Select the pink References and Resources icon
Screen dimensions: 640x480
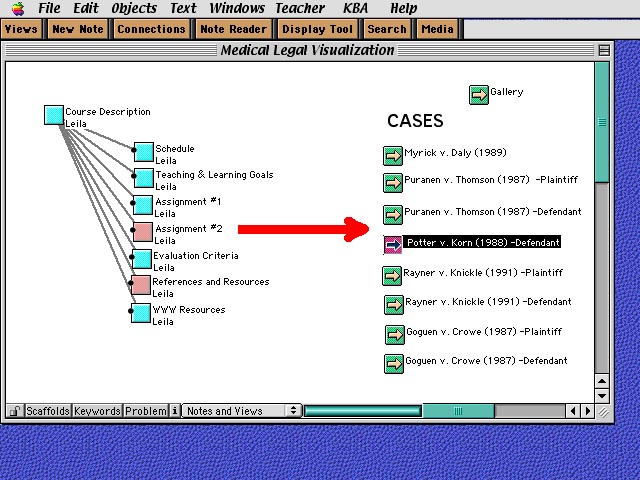click(141, 285)
